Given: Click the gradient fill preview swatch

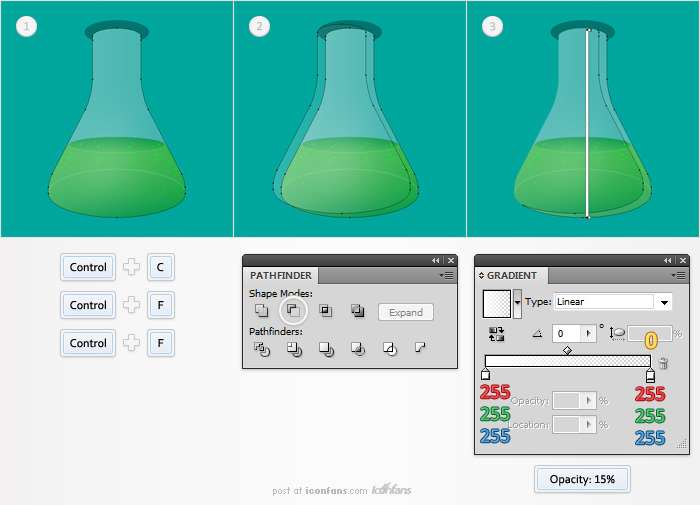Looking at the screenshot, I should click(x=496, y=304).
